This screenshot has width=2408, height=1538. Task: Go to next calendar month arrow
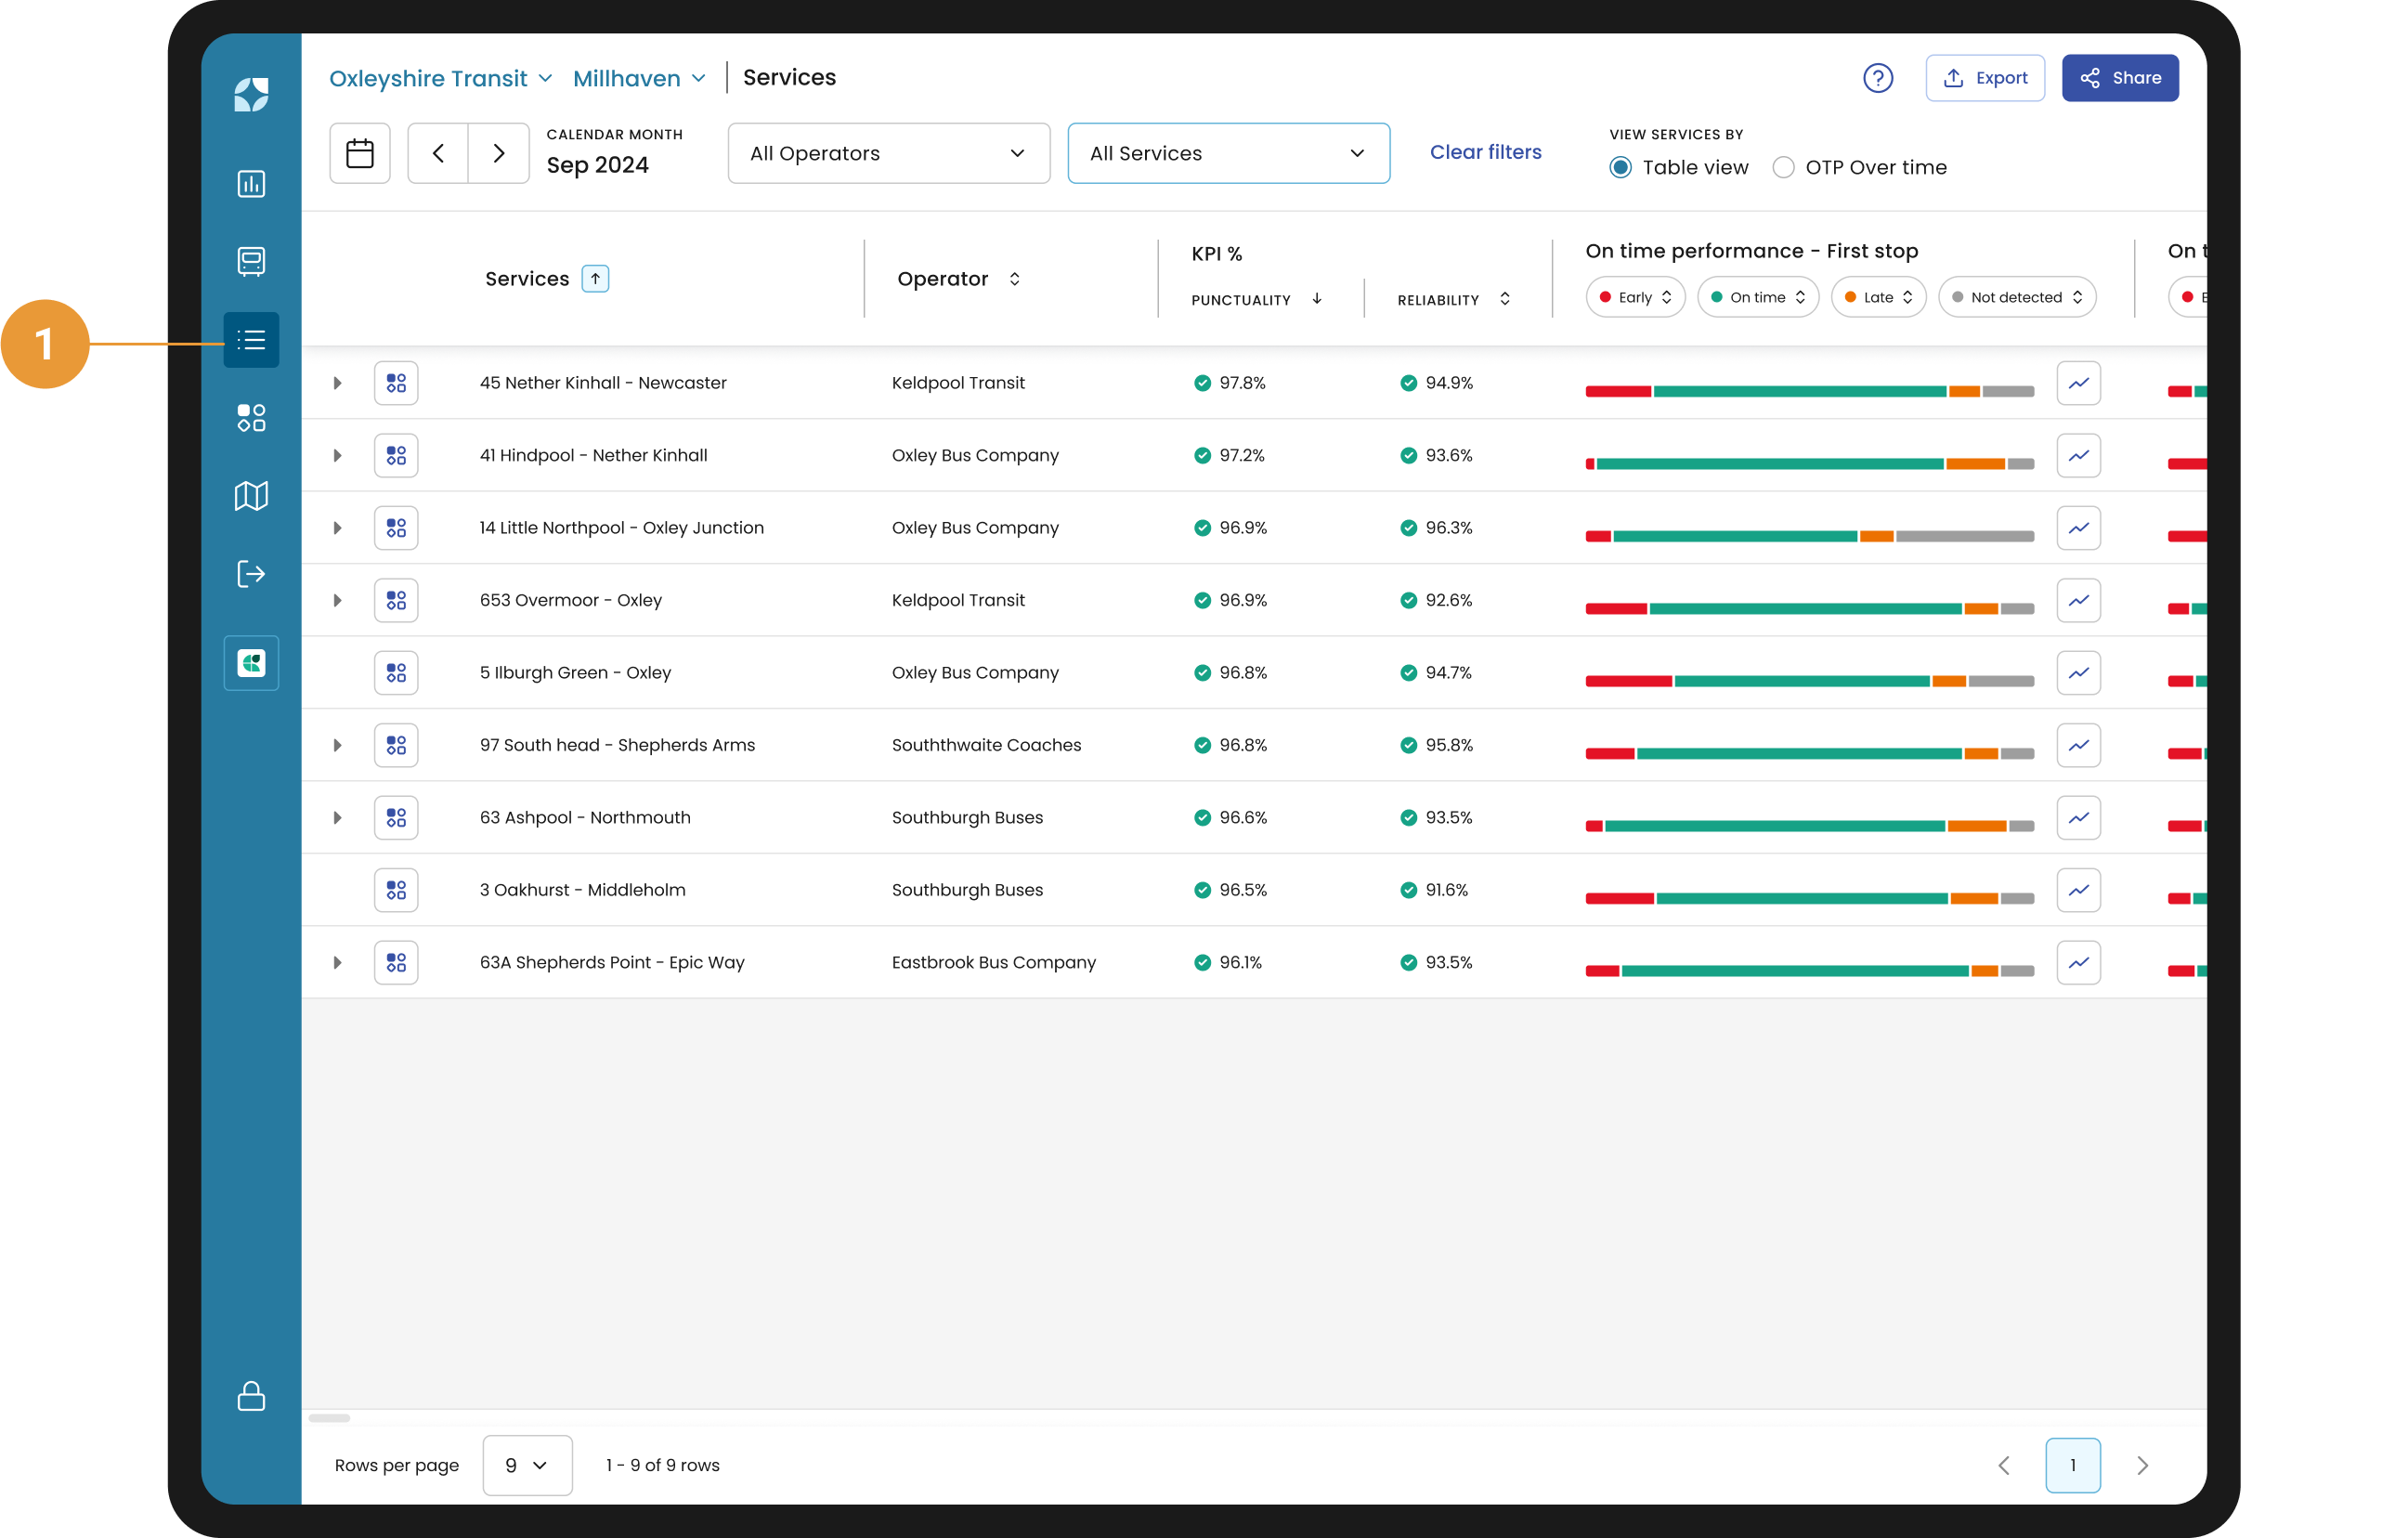point(498,153)
